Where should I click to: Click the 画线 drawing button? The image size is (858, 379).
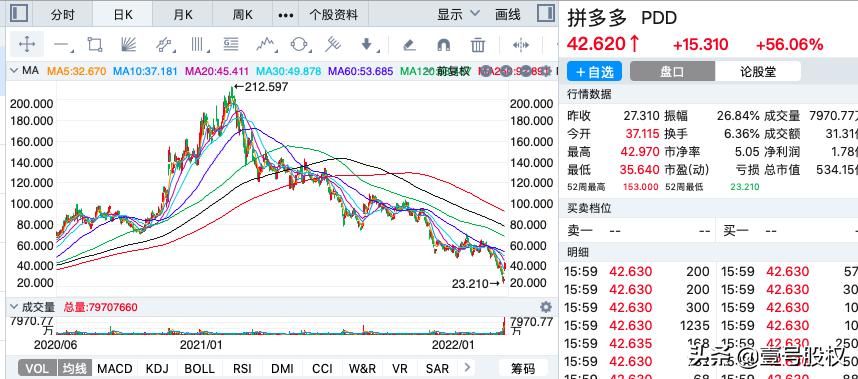coord(507,15)
